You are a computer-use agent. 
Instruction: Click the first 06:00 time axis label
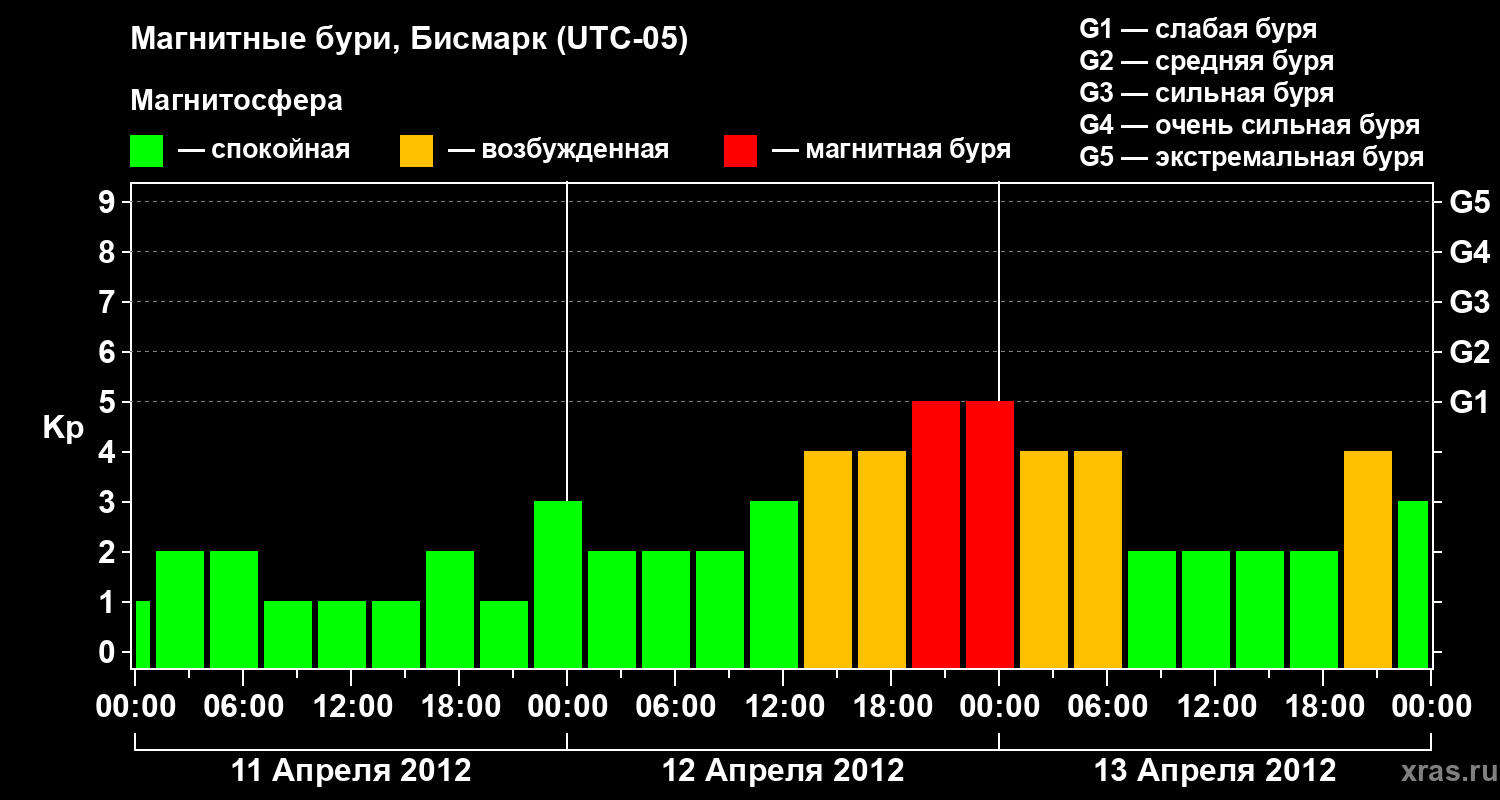(x=242, y=707)
